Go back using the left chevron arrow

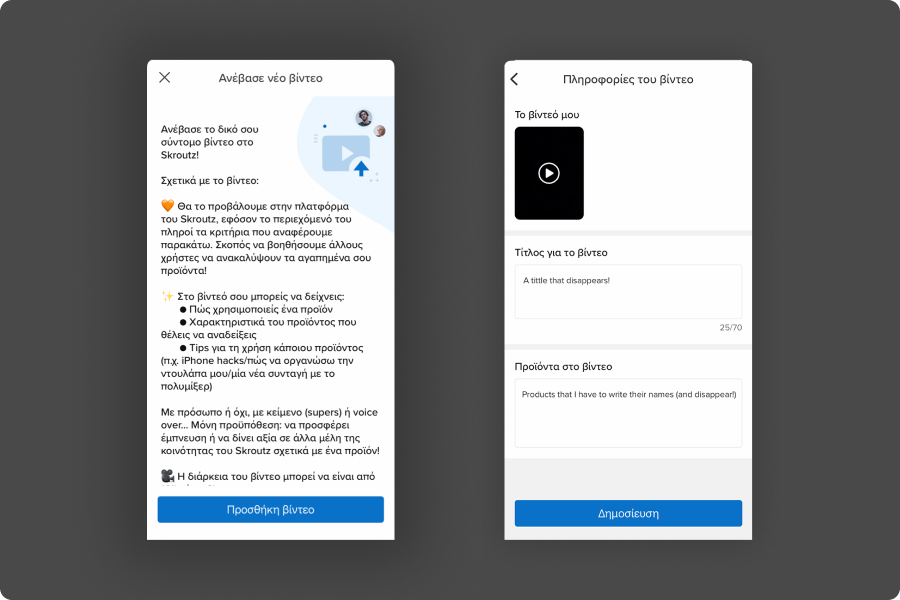(x=514, y=79)
